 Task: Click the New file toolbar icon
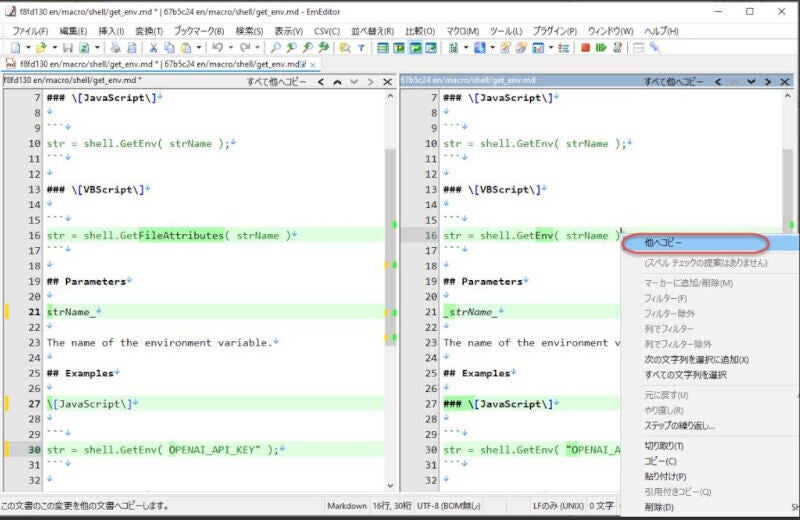coord(15,48)
